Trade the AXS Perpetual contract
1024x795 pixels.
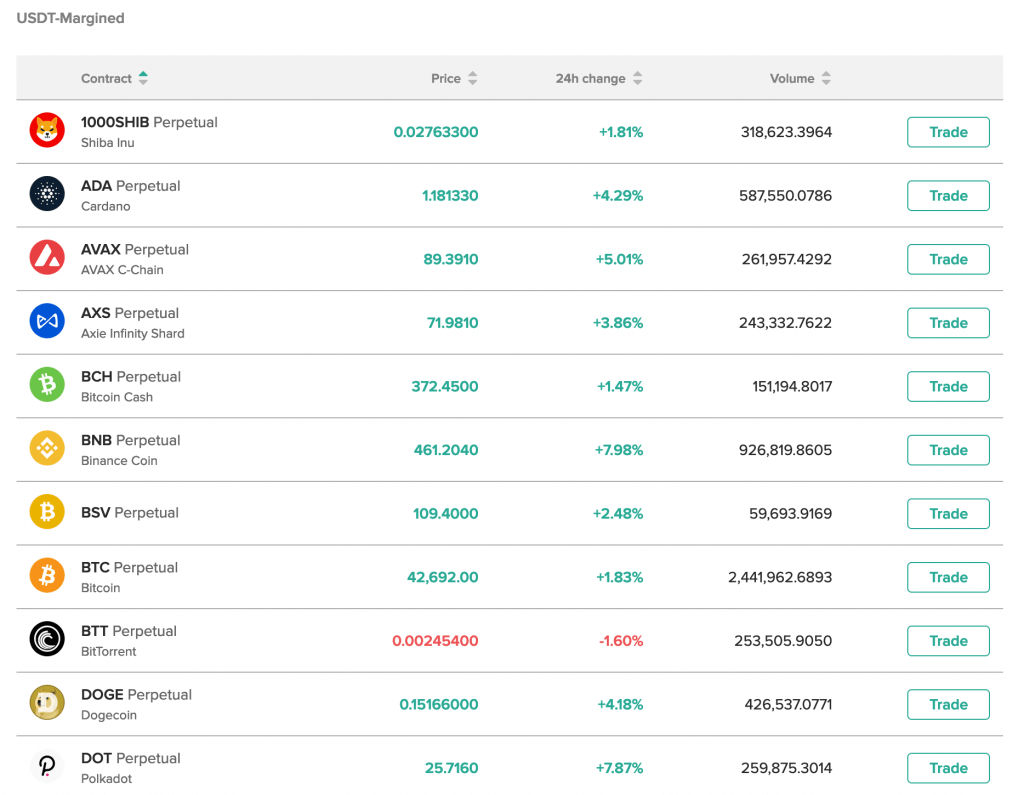(x=948, y=323)
